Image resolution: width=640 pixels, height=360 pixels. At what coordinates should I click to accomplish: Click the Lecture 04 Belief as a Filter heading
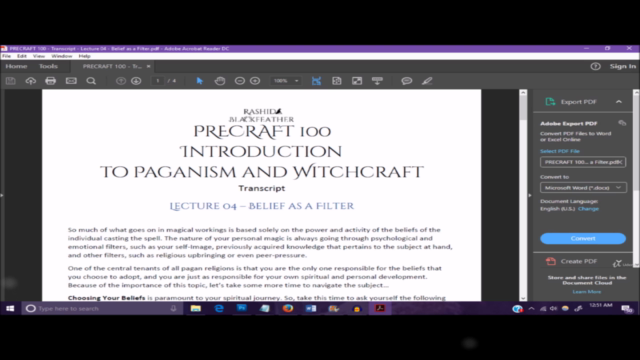(x=262, y=206)
